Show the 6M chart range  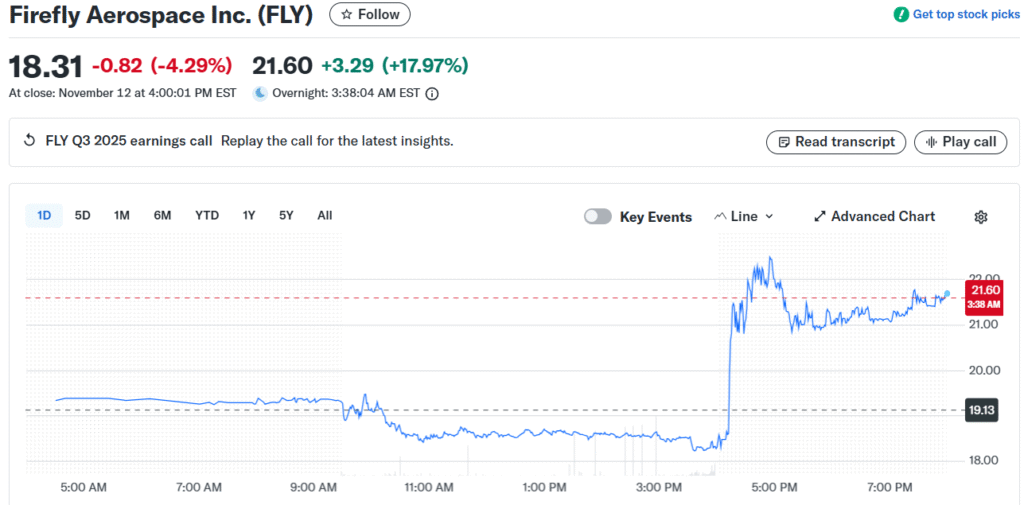162,215
